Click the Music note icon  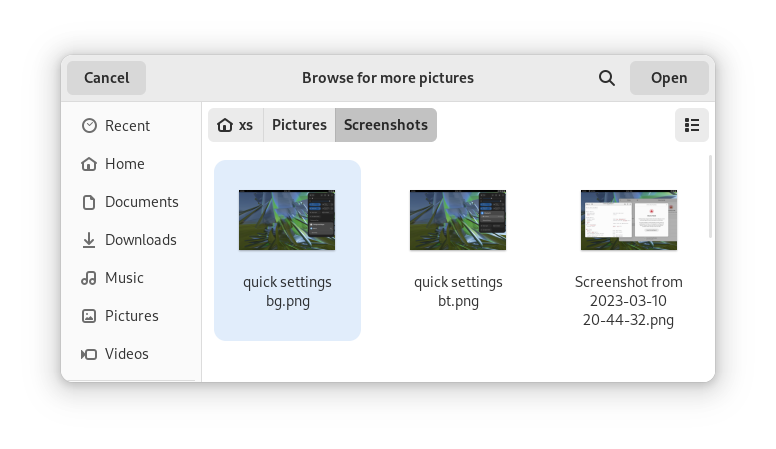(89, 278)
